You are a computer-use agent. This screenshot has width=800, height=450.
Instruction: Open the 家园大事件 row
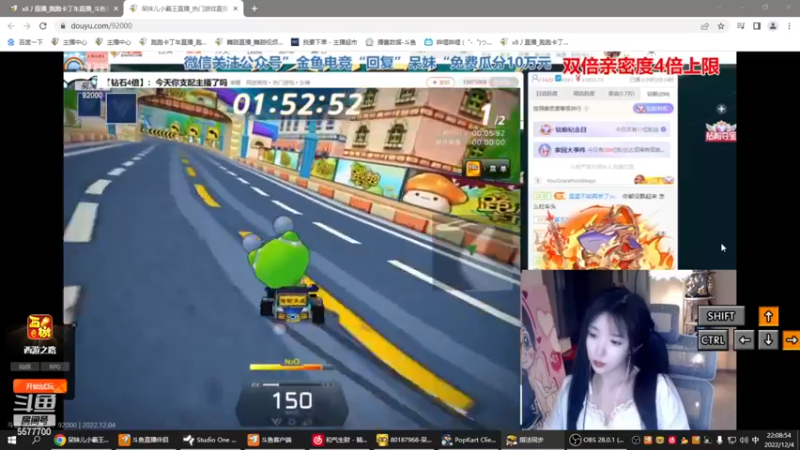click(602, 150)
